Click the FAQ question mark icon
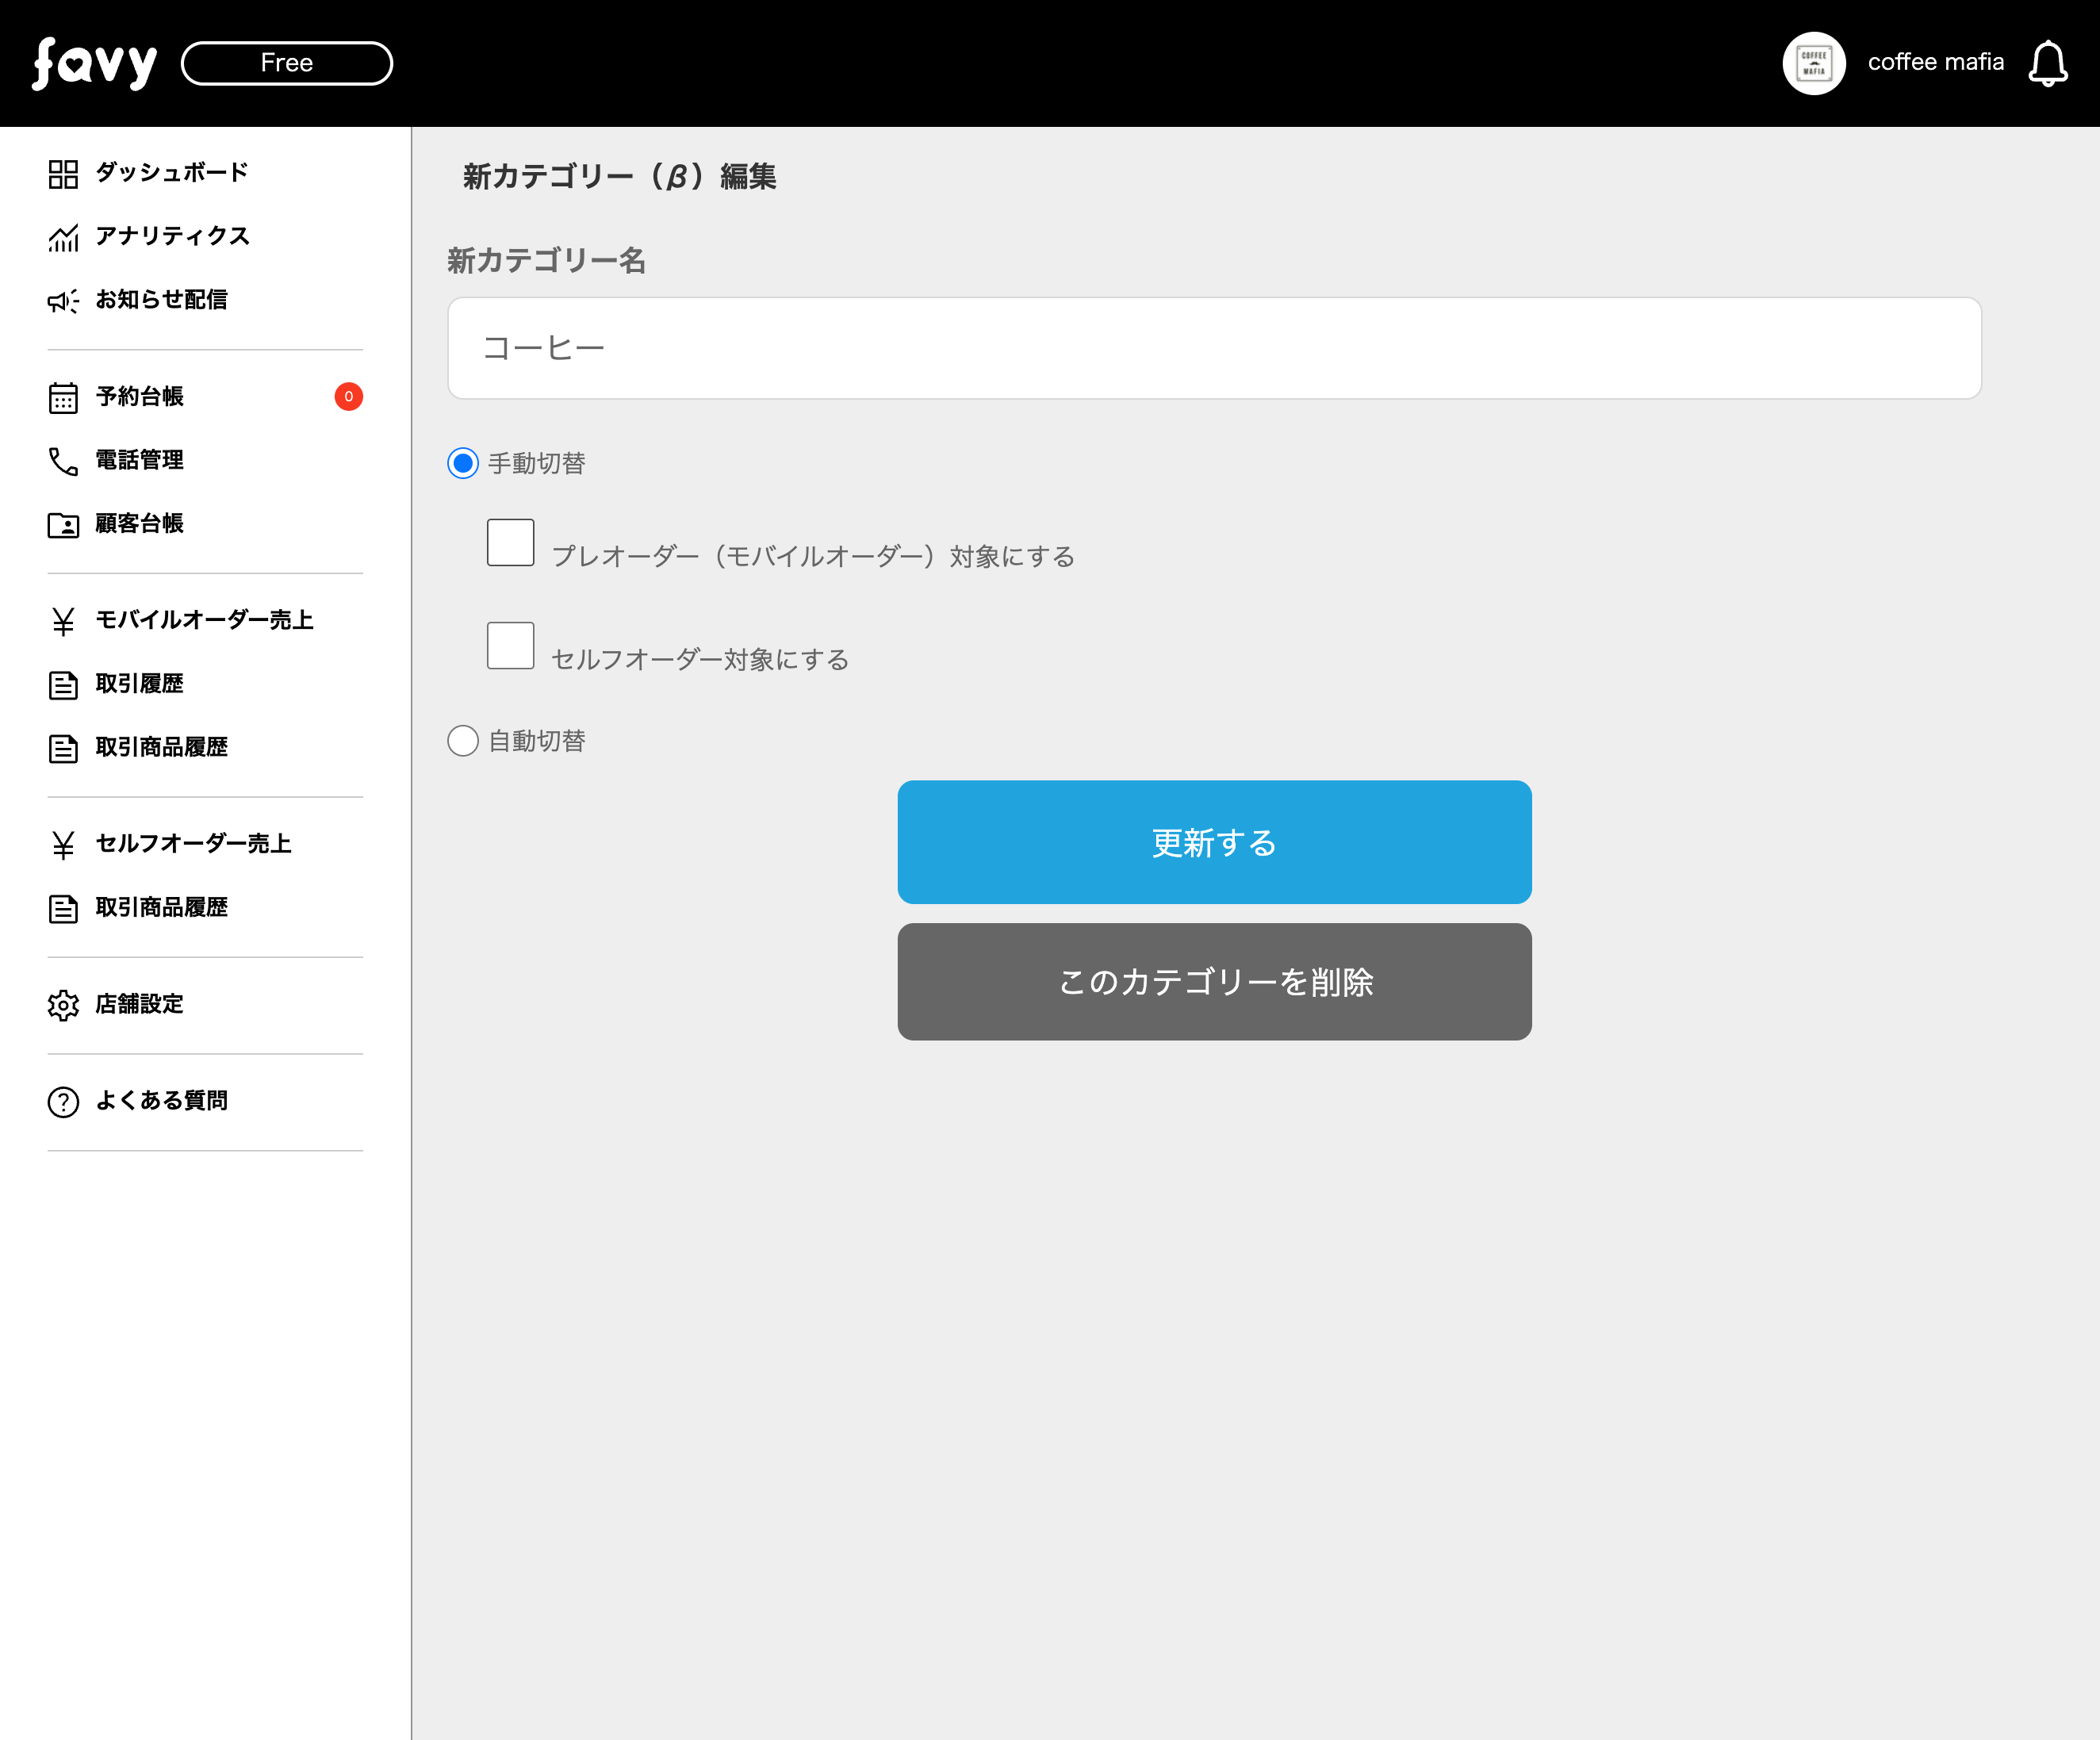Viewport: 2100px width, 1740px height. (x=63, y=1102)
